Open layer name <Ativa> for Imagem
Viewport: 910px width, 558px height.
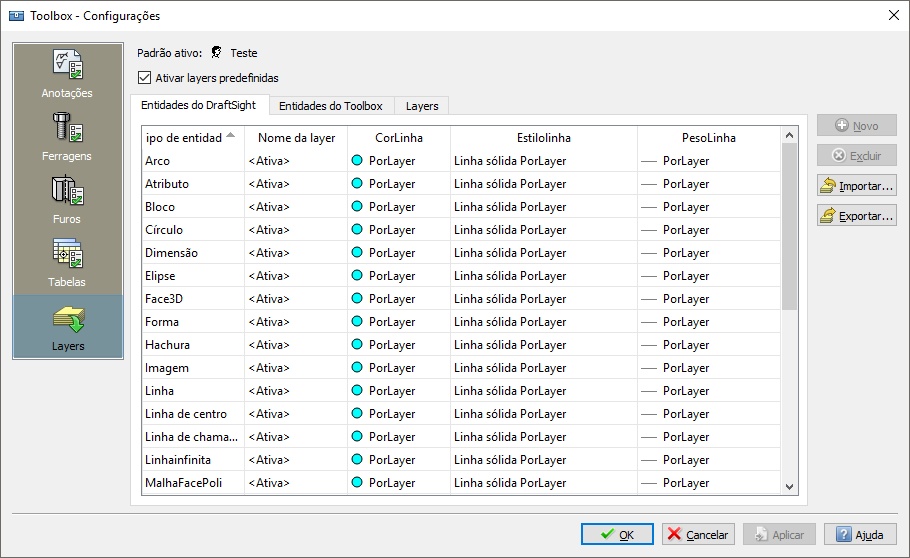[296, 368]
